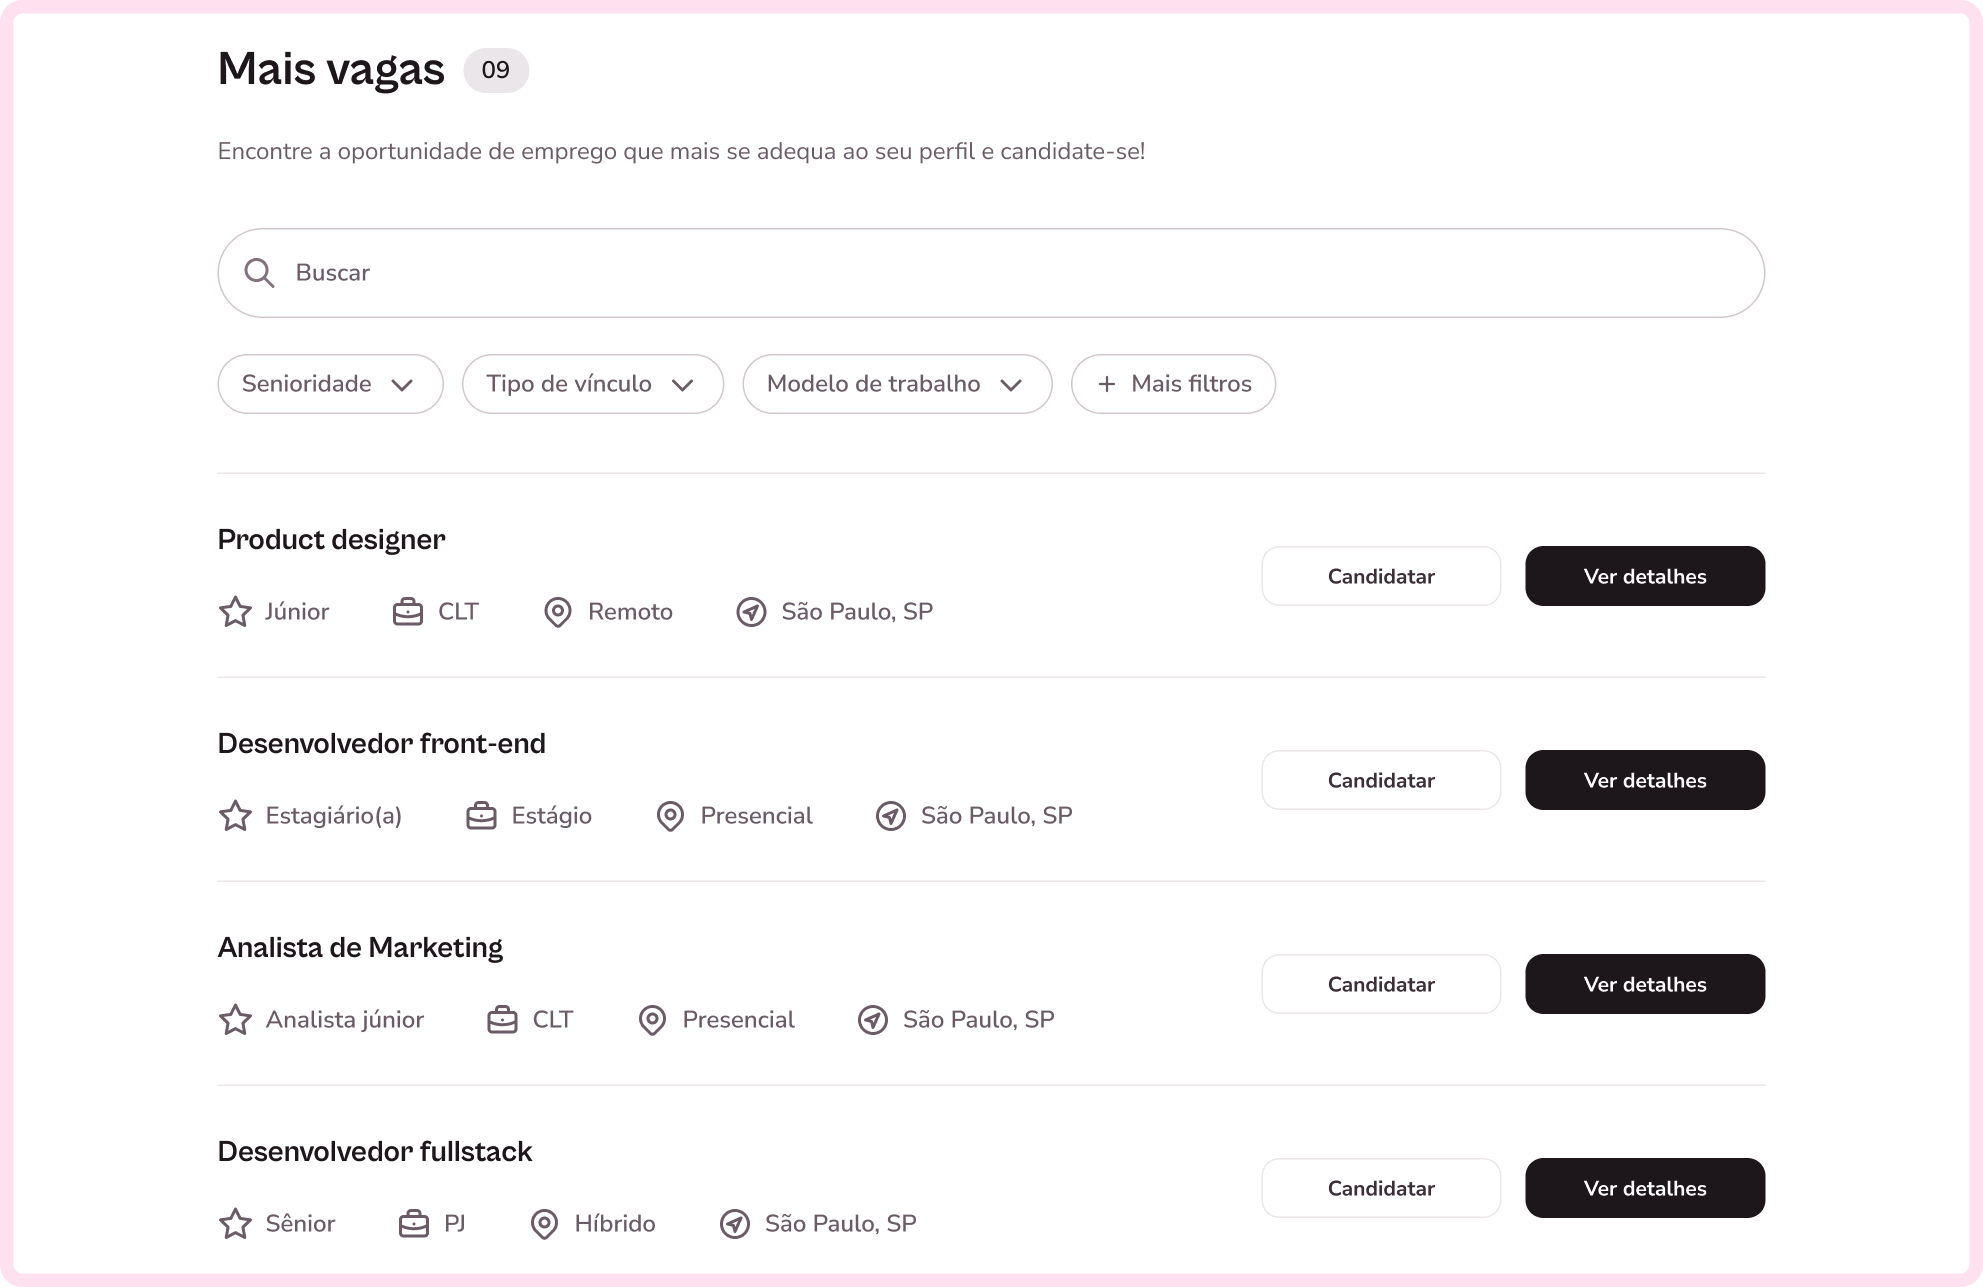1983x1287 pixels.
Task: Click the plus icon in Mais filtros
Action: [1106, 384]
